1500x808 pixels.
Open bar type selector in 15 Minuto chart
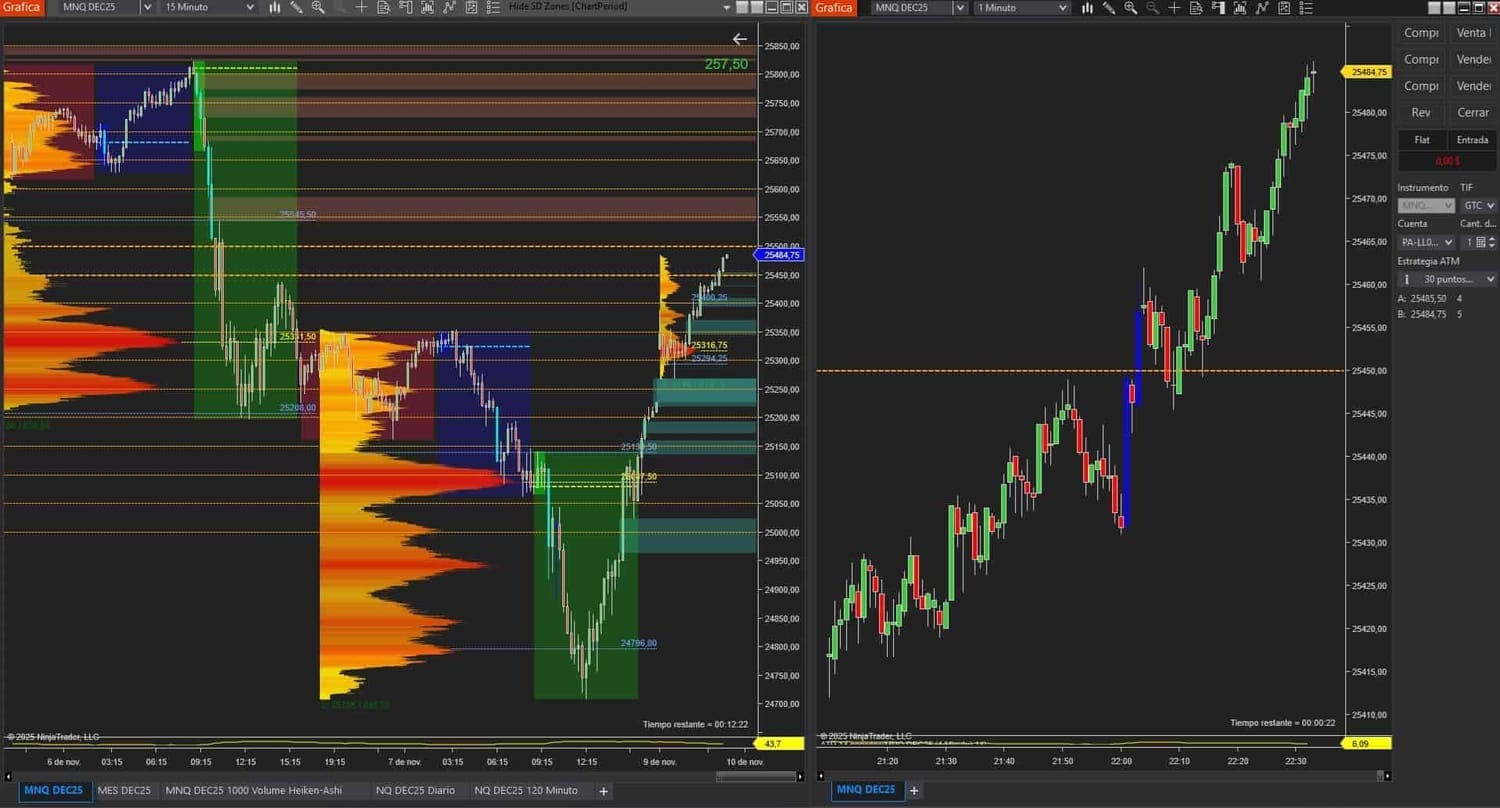(275, 7)
